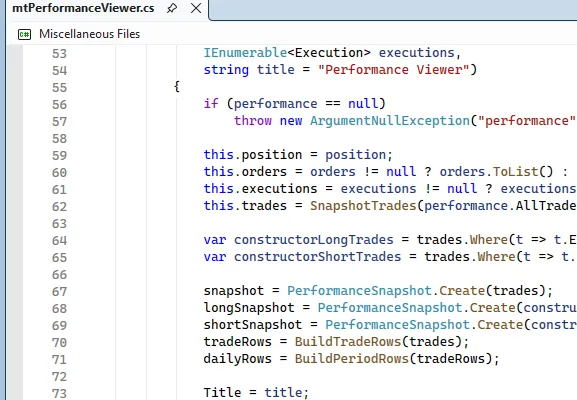
Task: Click constructorShortTrades variable name
Action: pos(317,257)
